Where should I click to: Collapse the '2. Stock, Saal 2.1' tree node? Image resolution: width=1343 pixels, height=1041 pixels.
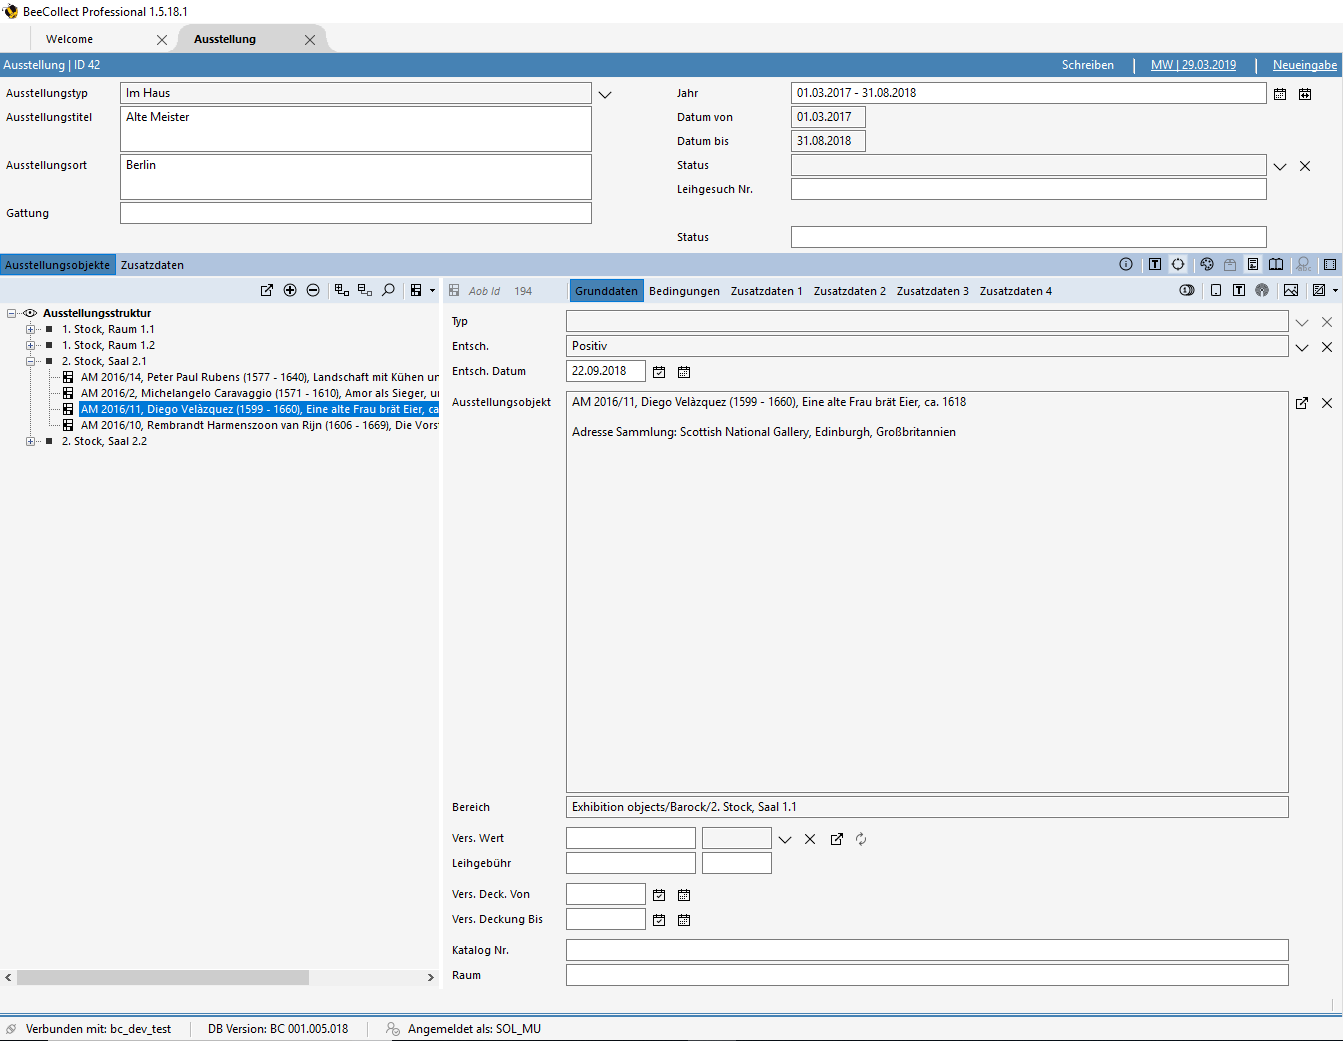(x=30, y=361)
